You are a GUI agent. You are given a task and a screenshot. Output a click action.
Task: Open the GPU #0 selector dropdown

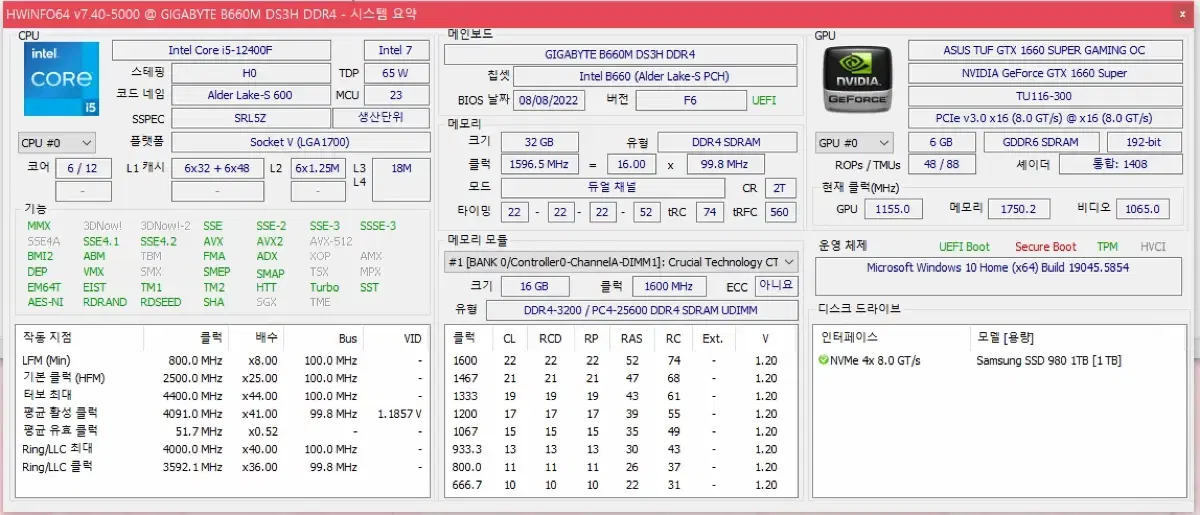(x=854, y=143)
